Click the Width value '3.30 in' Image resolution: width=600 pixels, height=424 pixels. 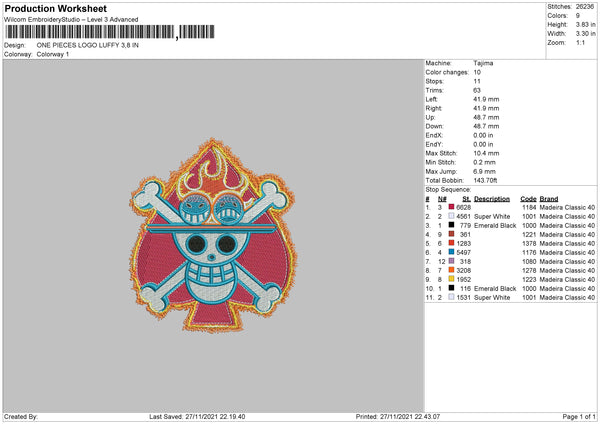pos(585,34)
